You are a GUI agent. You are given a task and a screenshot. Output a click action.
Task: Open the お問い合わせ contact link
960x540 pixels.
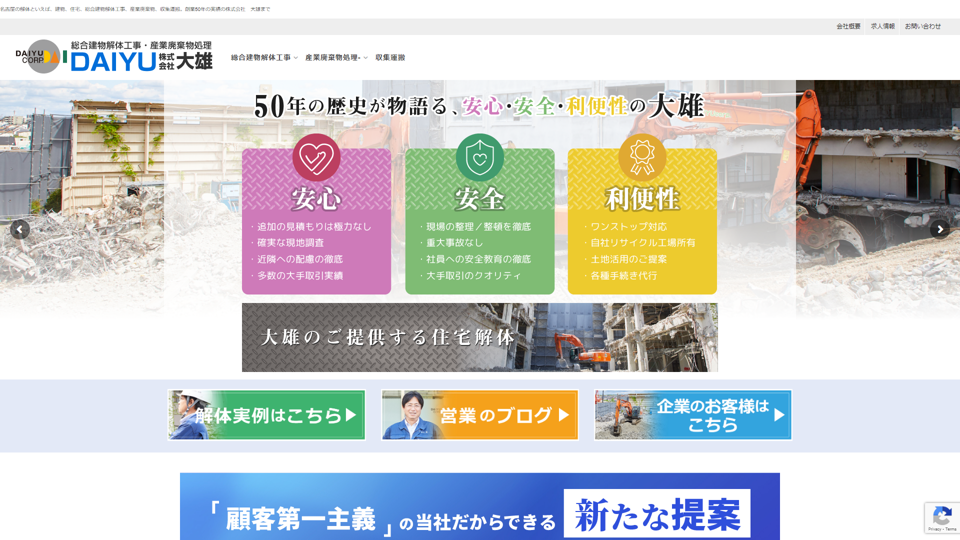[922, 26]
